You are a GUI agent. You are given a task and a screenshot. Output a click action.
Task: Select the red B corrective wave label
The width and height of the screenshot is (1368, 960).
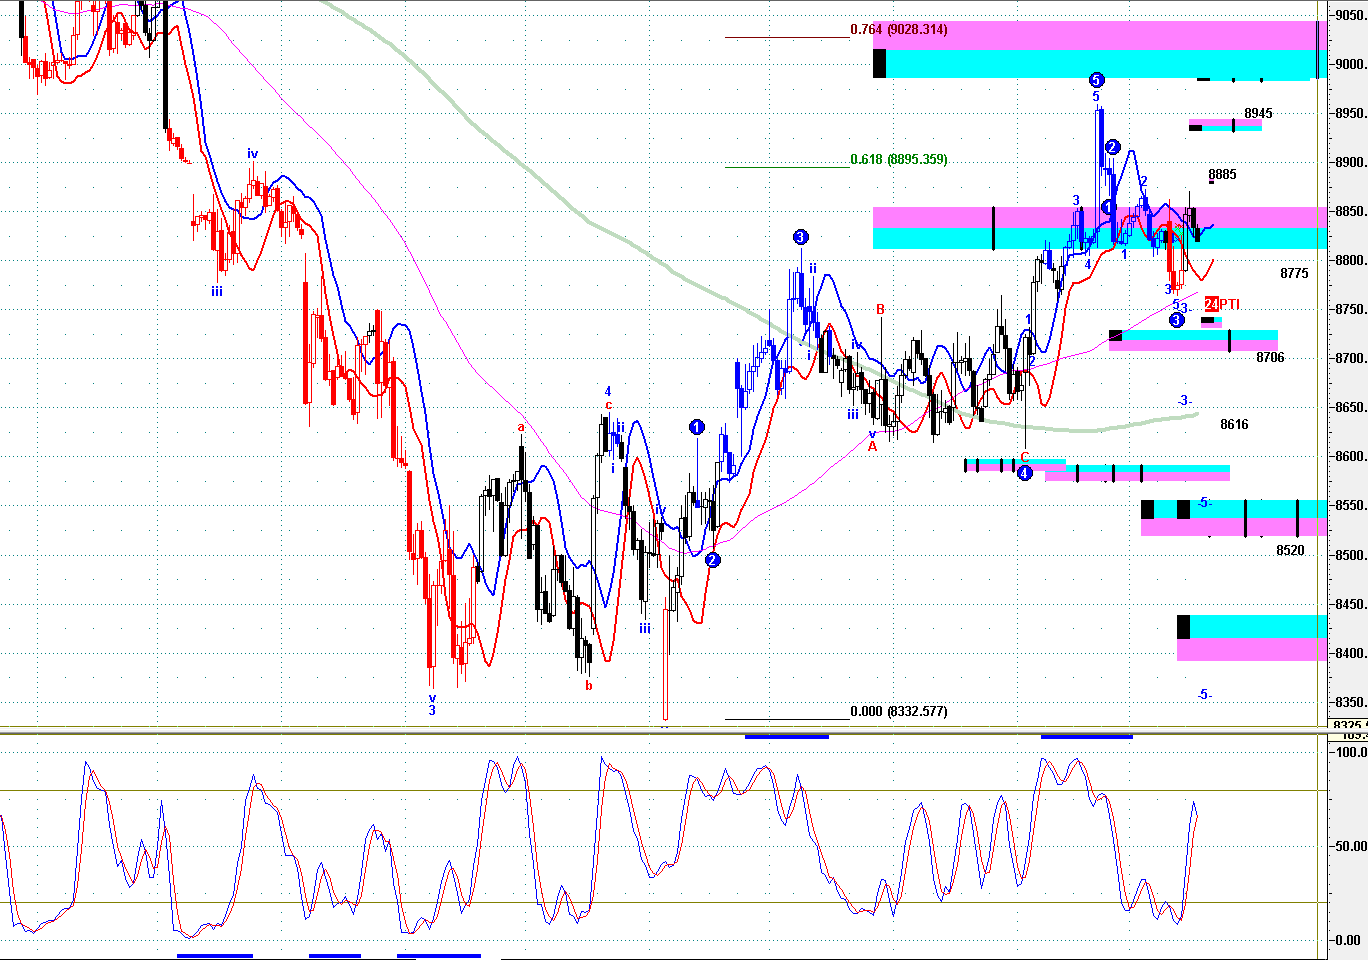880,310
